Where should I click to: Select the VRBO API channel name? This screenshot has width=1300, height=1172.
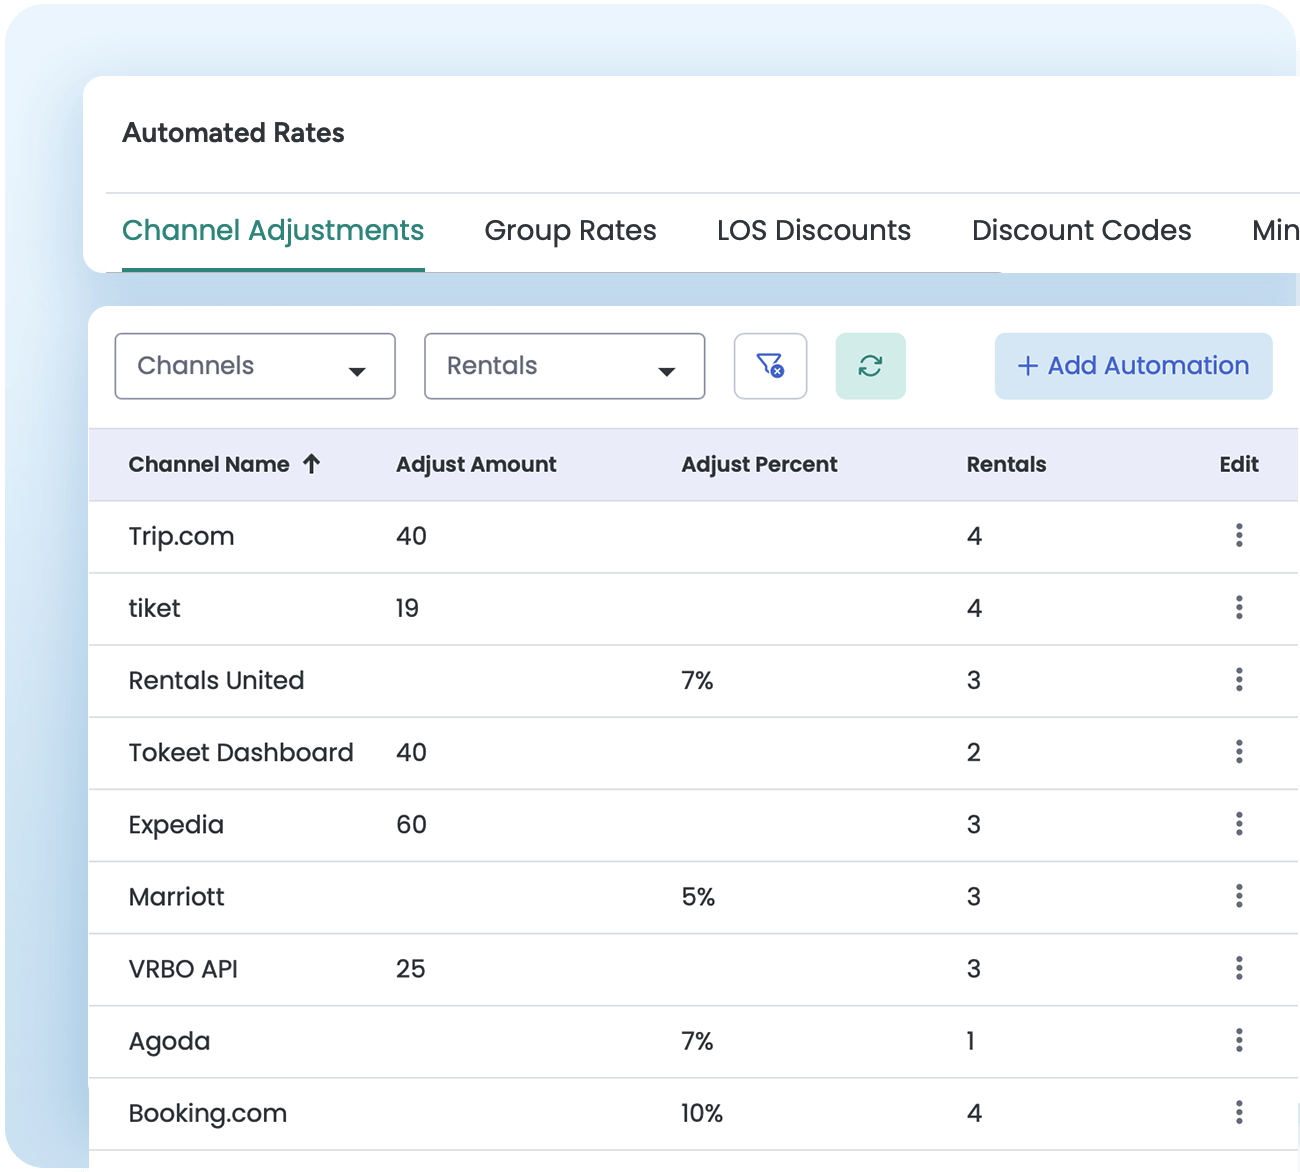tap(183, 968)
